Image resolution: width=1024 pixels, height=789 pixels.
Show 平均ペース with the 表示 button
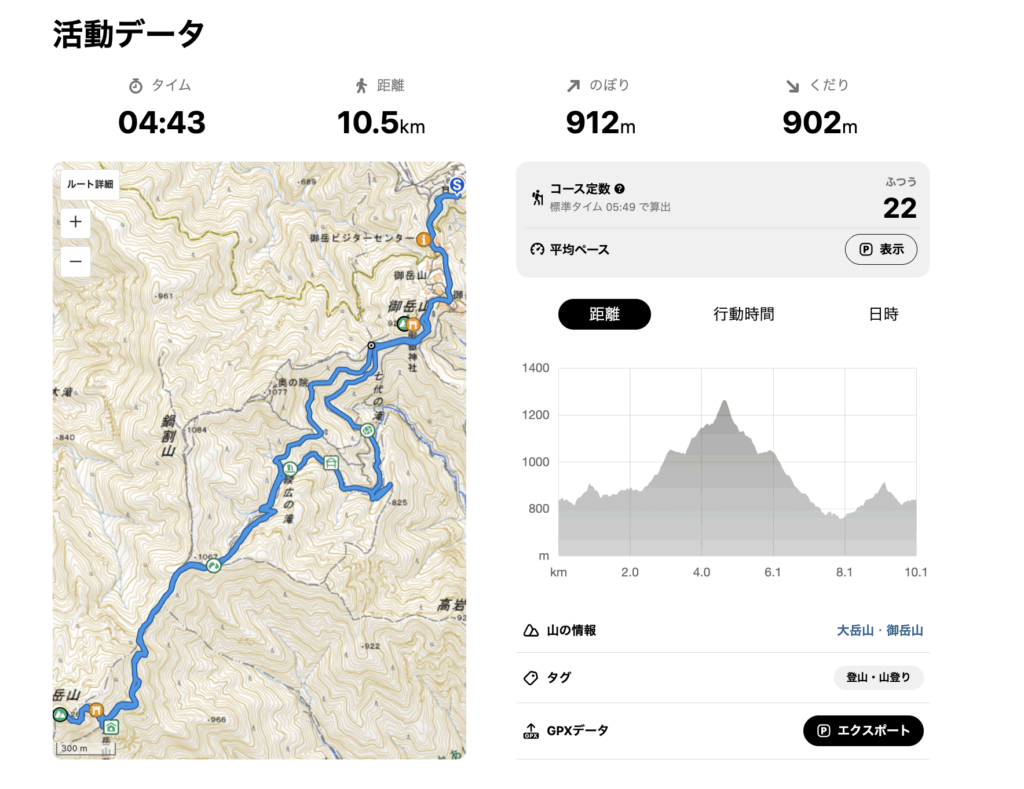pyautogui.click(x=880, y=249)
